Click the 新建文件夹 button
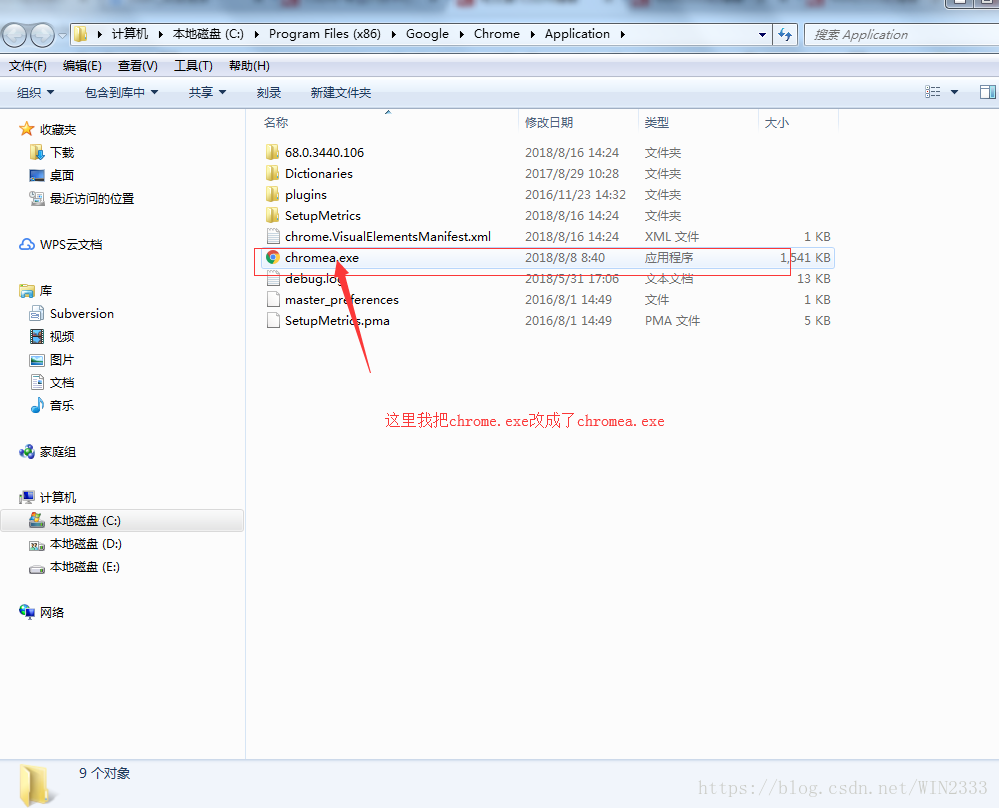This screenshot has height=808, width=999. [x=340, y=92]
